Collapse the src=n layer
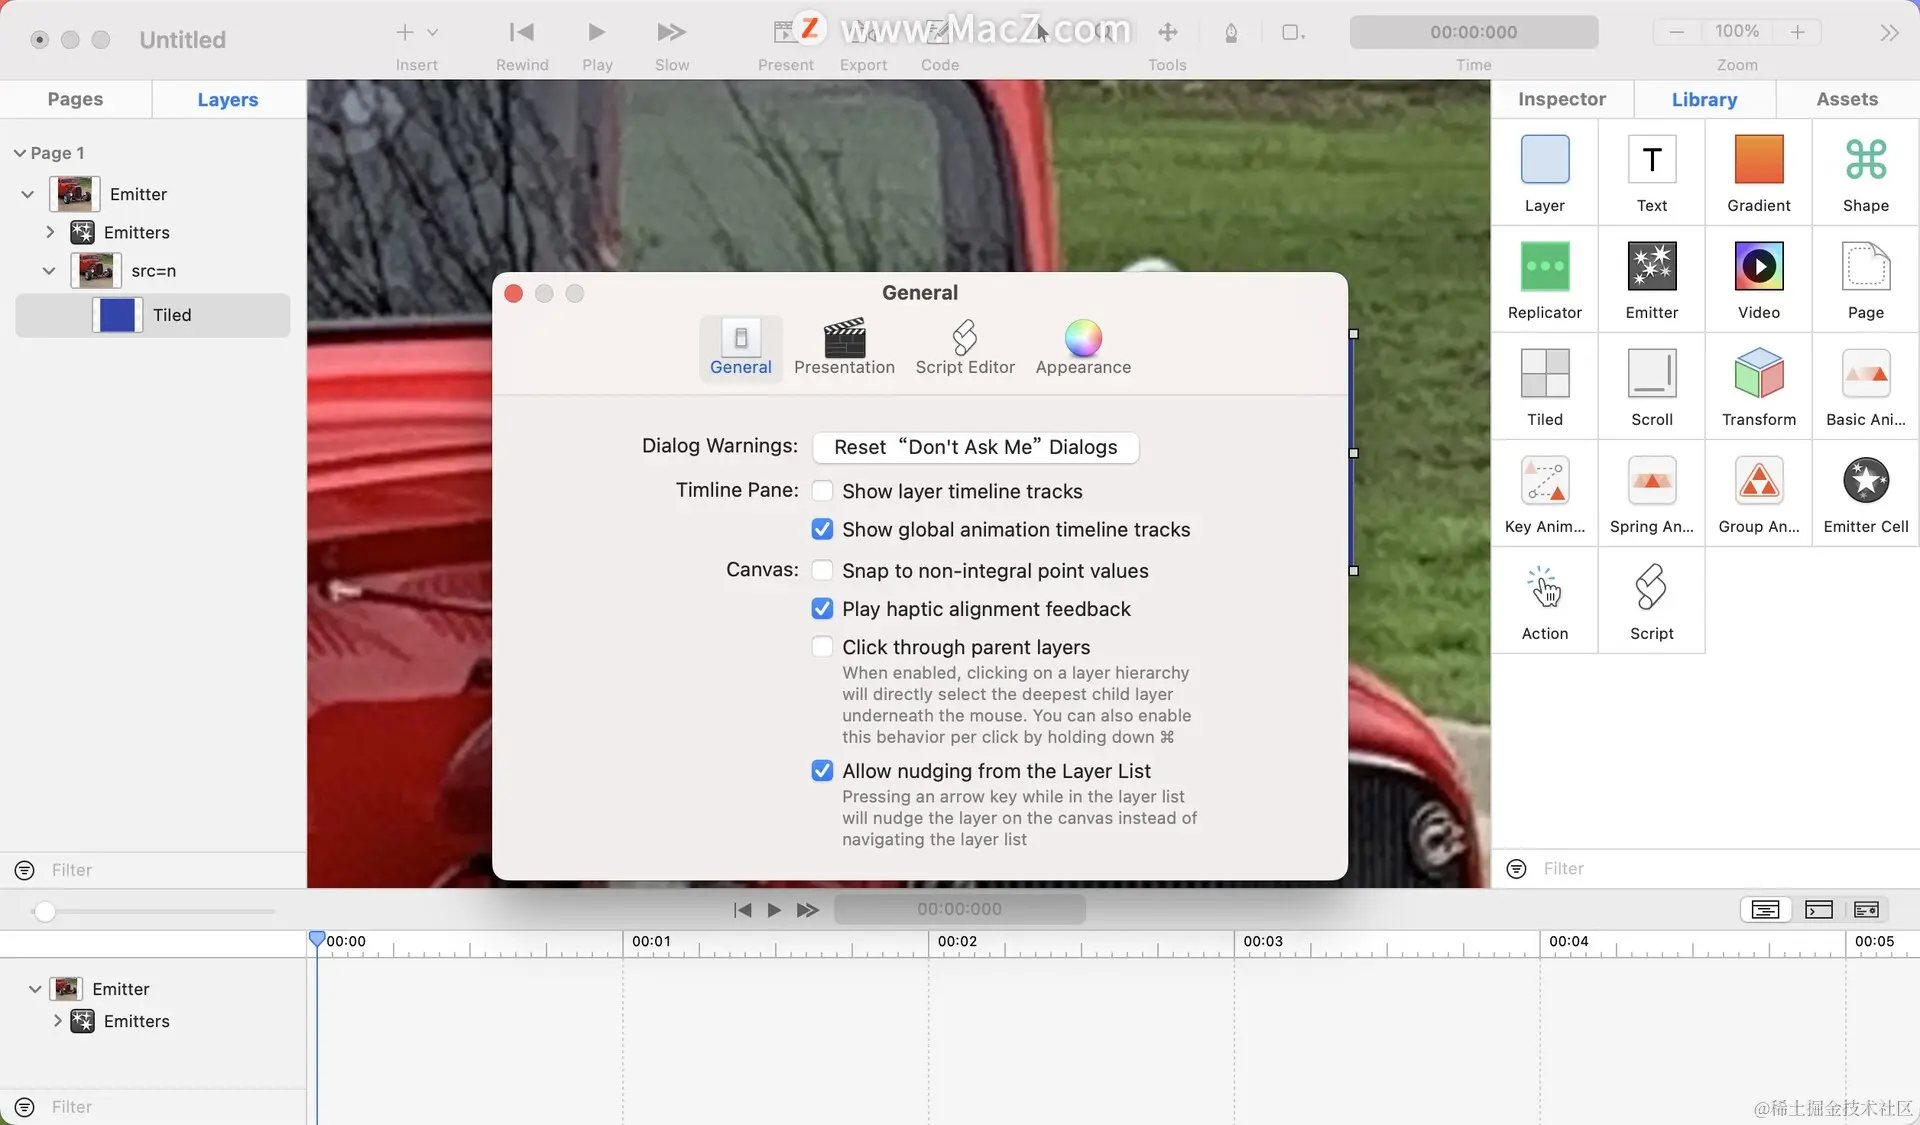The height and width of the screenshot is (1125, 1920). coord(49,271)
